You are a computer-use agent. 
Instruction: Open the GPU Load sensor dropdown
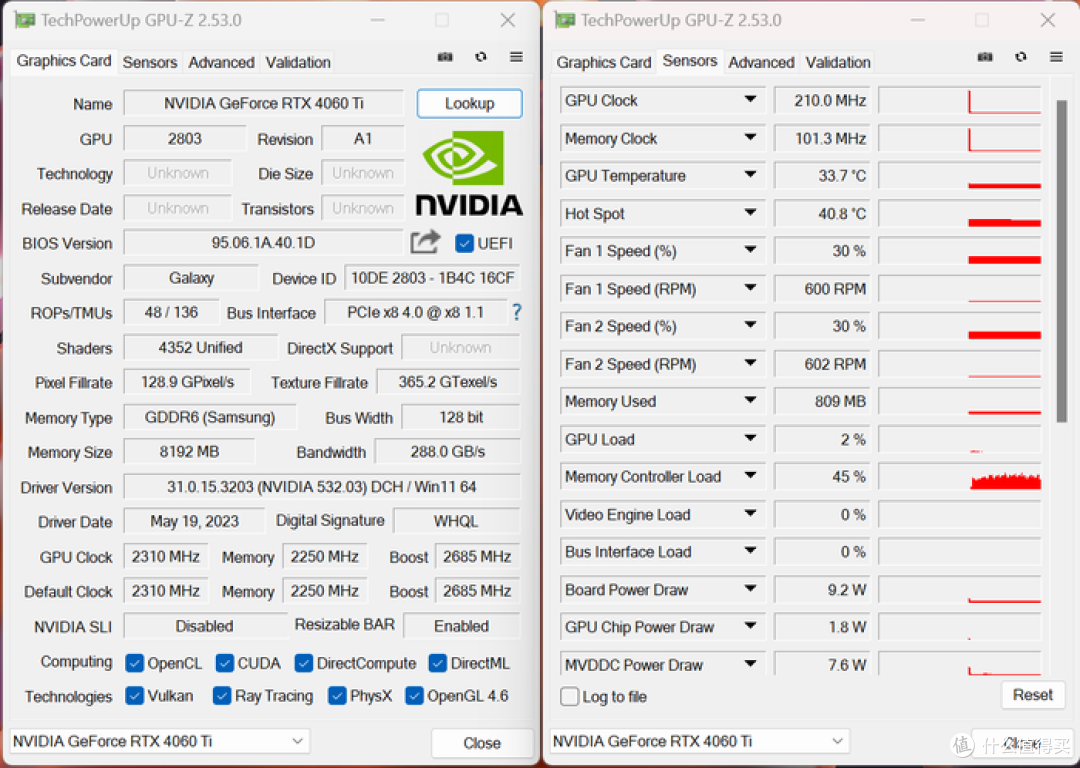(x=751, y=438)
